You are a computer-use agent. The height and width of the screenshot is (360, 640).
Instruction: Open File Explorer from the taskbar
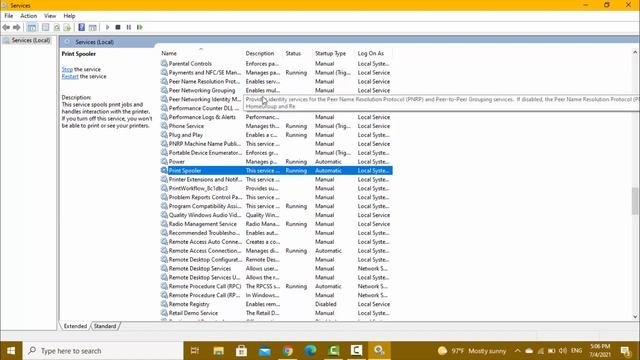click(218, 351)
